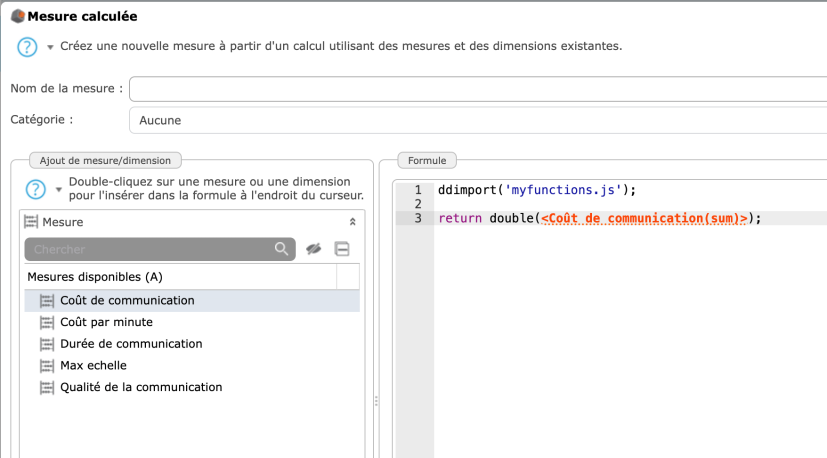Collapse the top help description arrow
Image resolution: width=827 pixels, height=458 pixels.
tap(50, 47)
